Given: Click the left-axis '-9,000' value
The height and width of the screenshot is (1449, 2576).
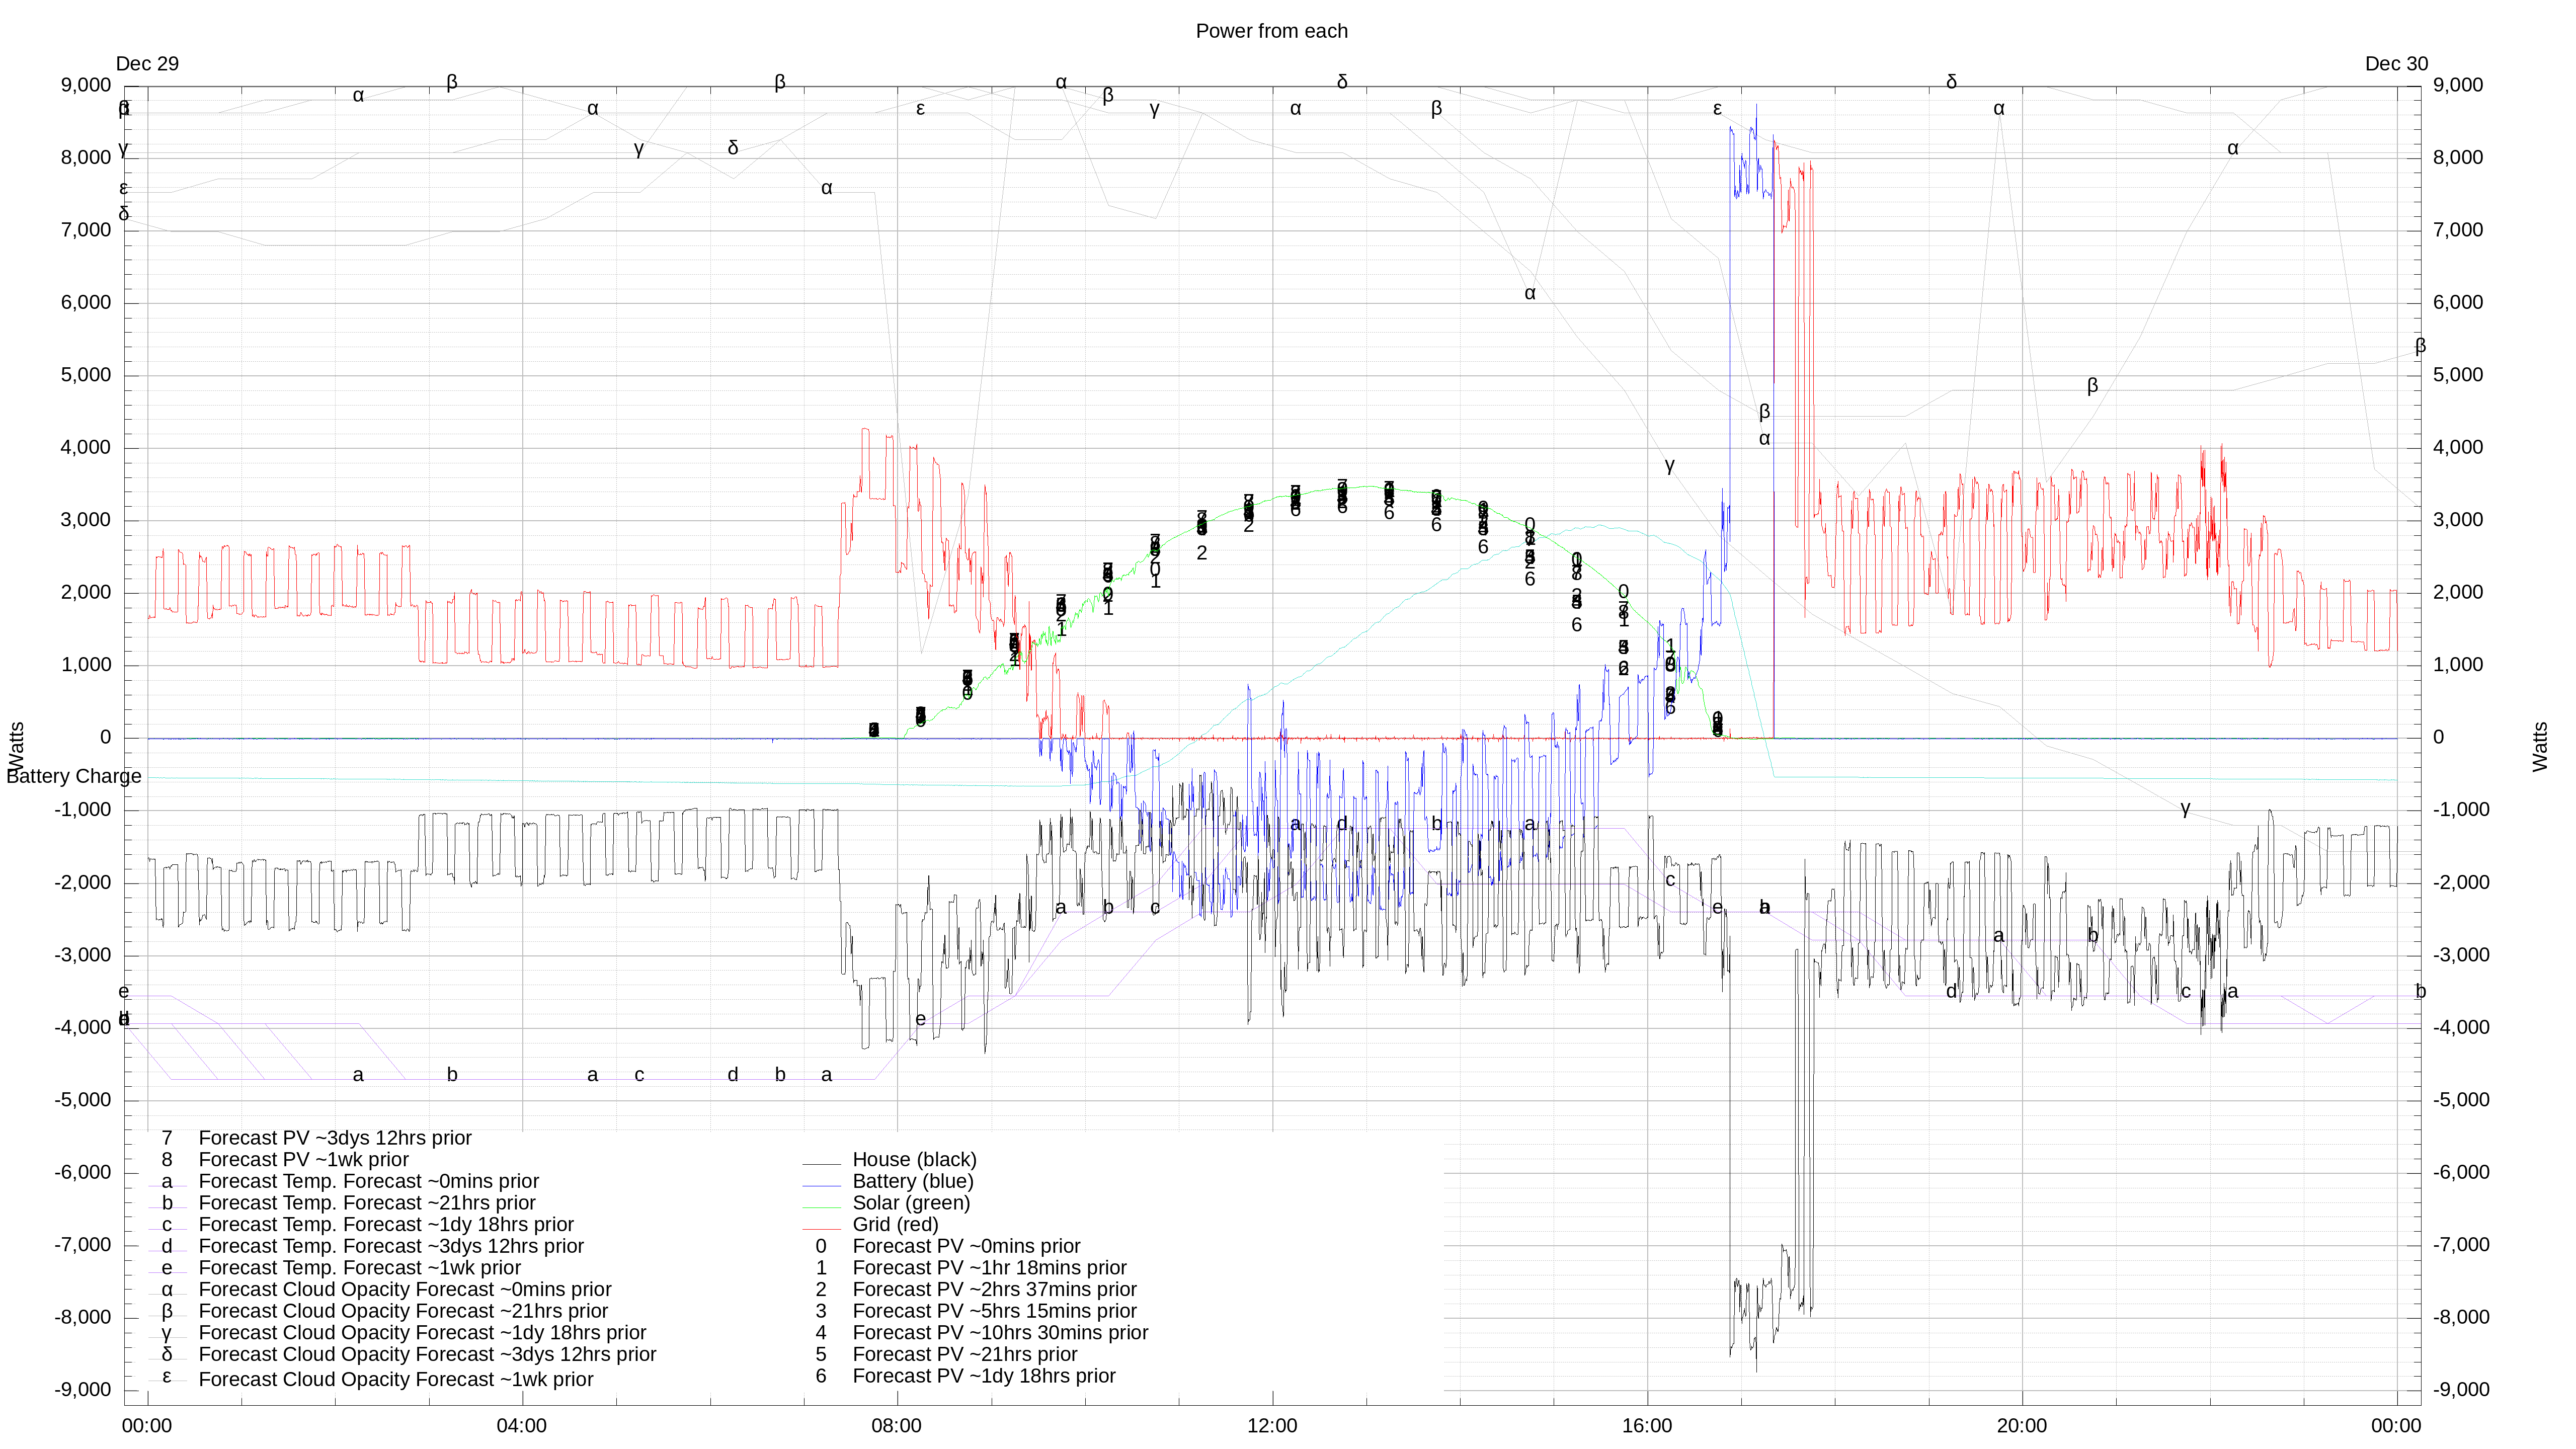Looking at the screenshot, I should [83, 1390].
